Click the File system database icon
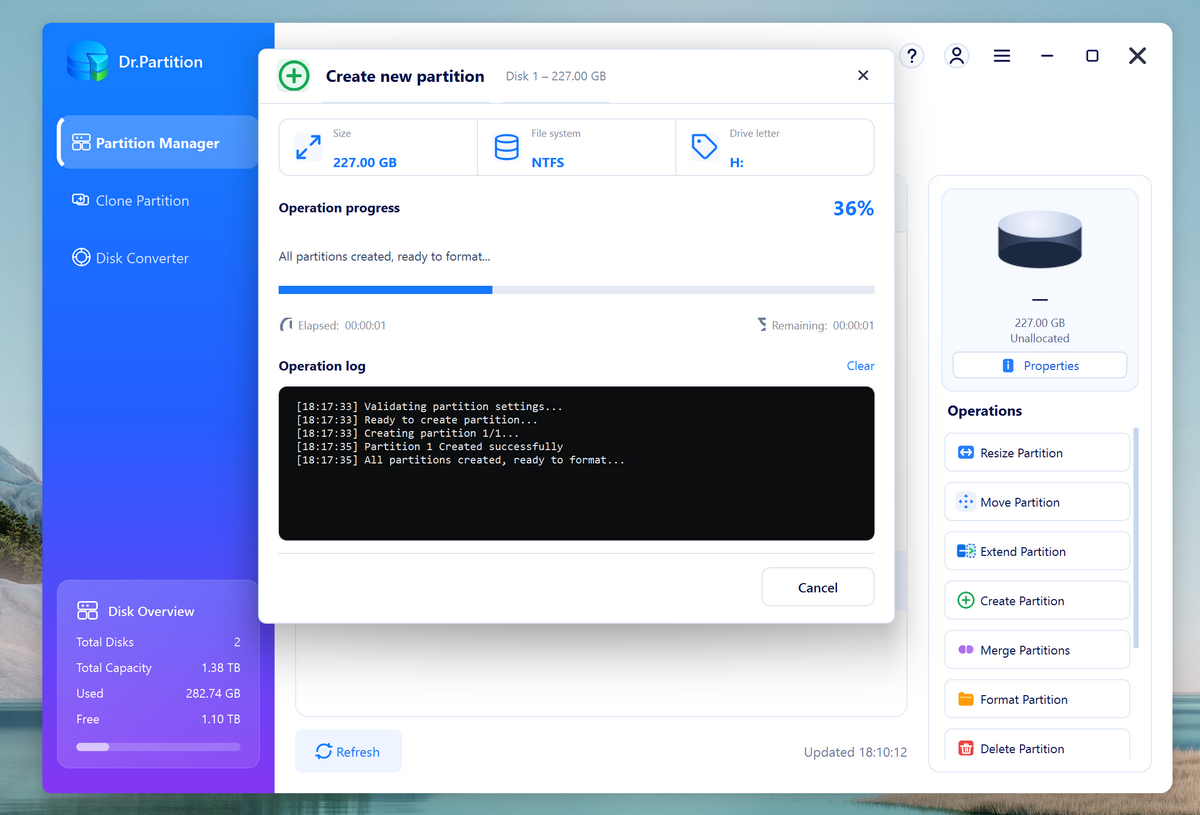1200x815 pixels. point(507,147)
